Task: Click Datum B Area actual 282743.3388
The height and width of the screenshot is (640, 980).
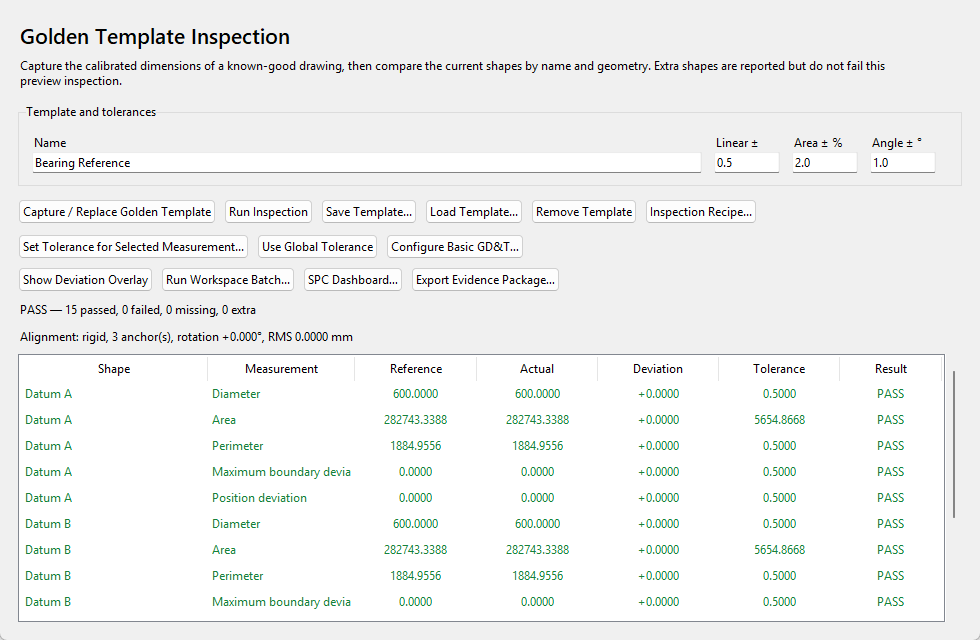Action: [538, 550]
